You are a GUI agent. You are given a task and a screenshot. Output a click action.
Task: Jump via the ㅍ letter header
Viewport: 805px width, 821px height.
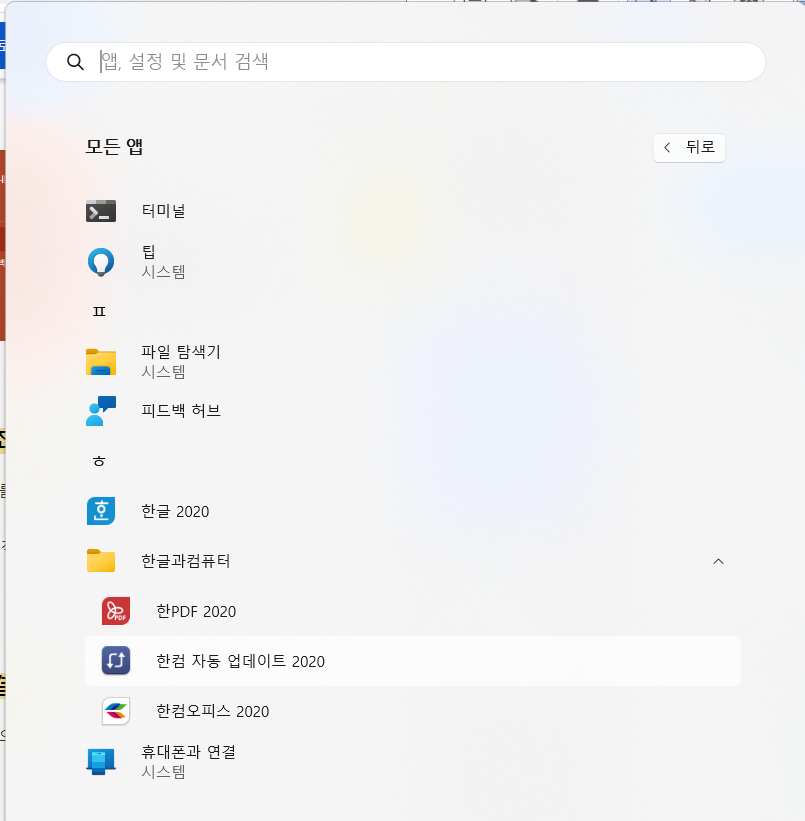coord(99,312)
